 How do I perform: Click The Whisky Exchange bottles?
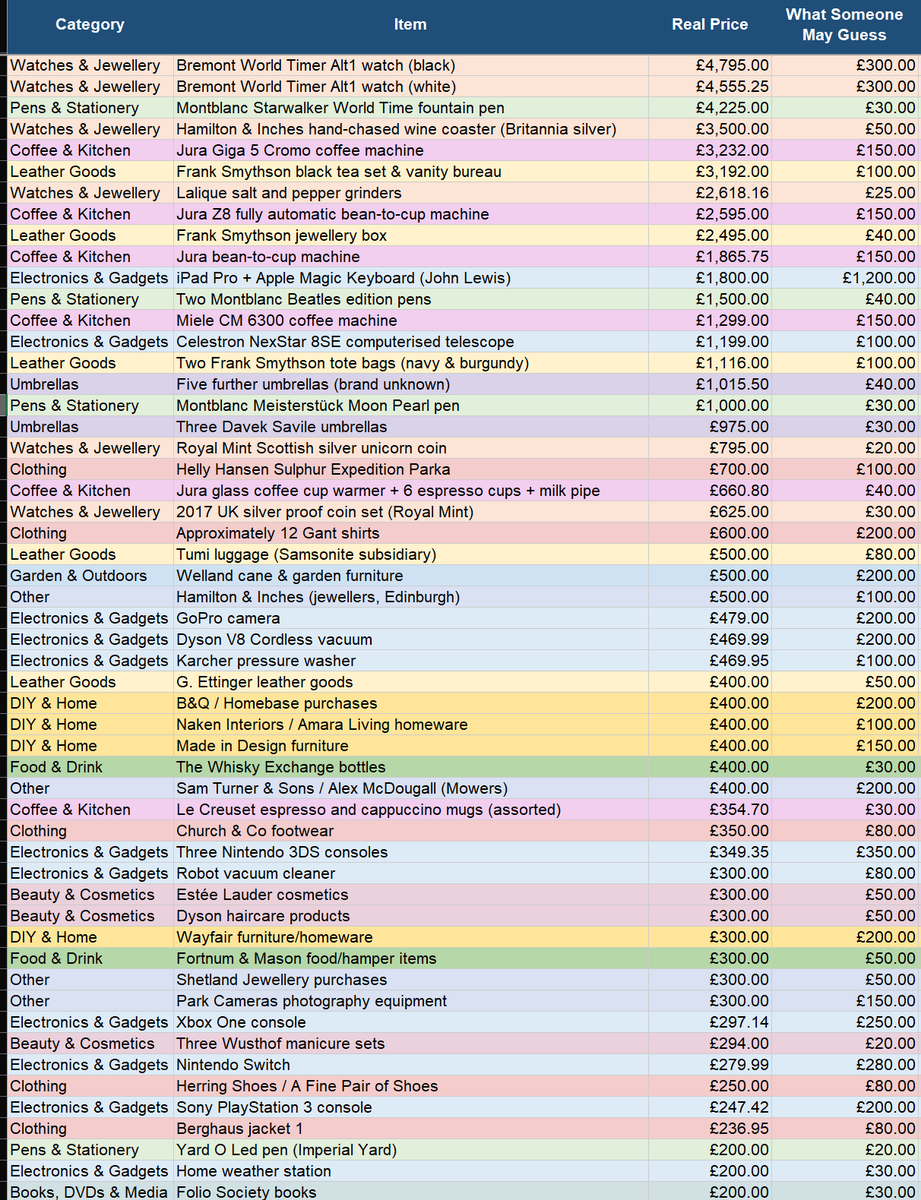click(x=411, y=767)
